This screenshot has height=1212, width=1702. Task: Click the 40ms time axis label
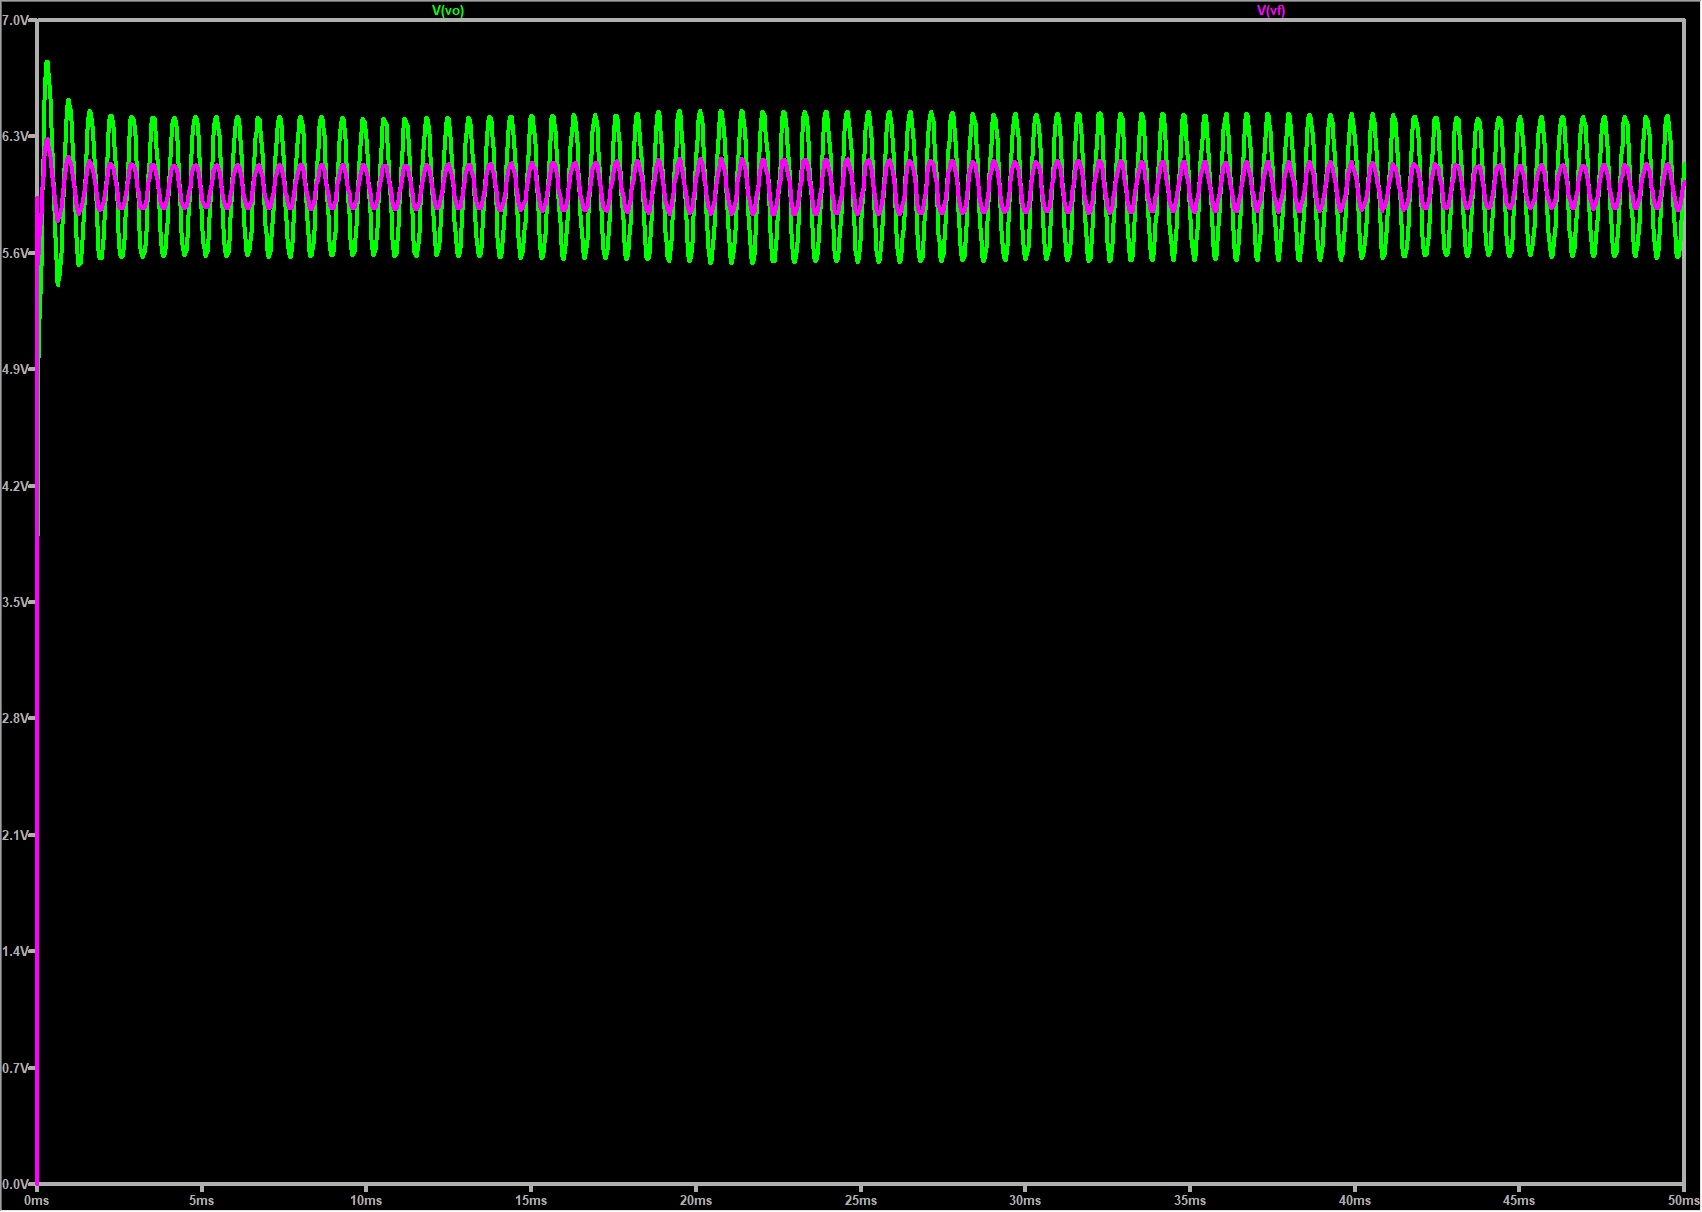[x=1355, y=1200]
